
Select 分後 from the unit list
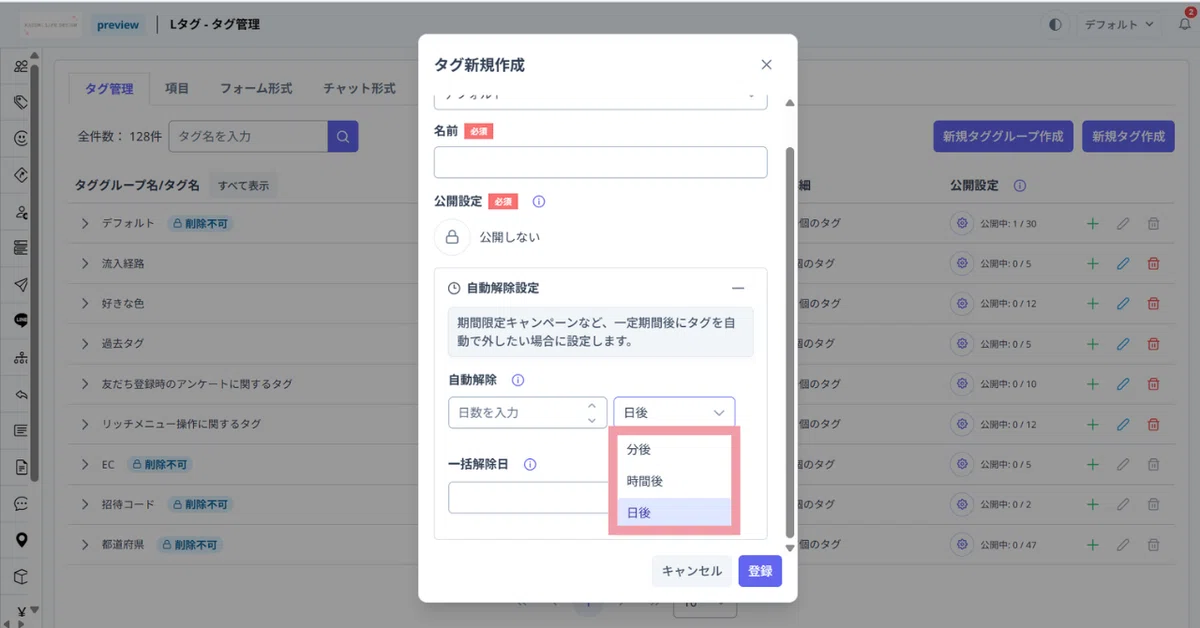tap(674, 450)
